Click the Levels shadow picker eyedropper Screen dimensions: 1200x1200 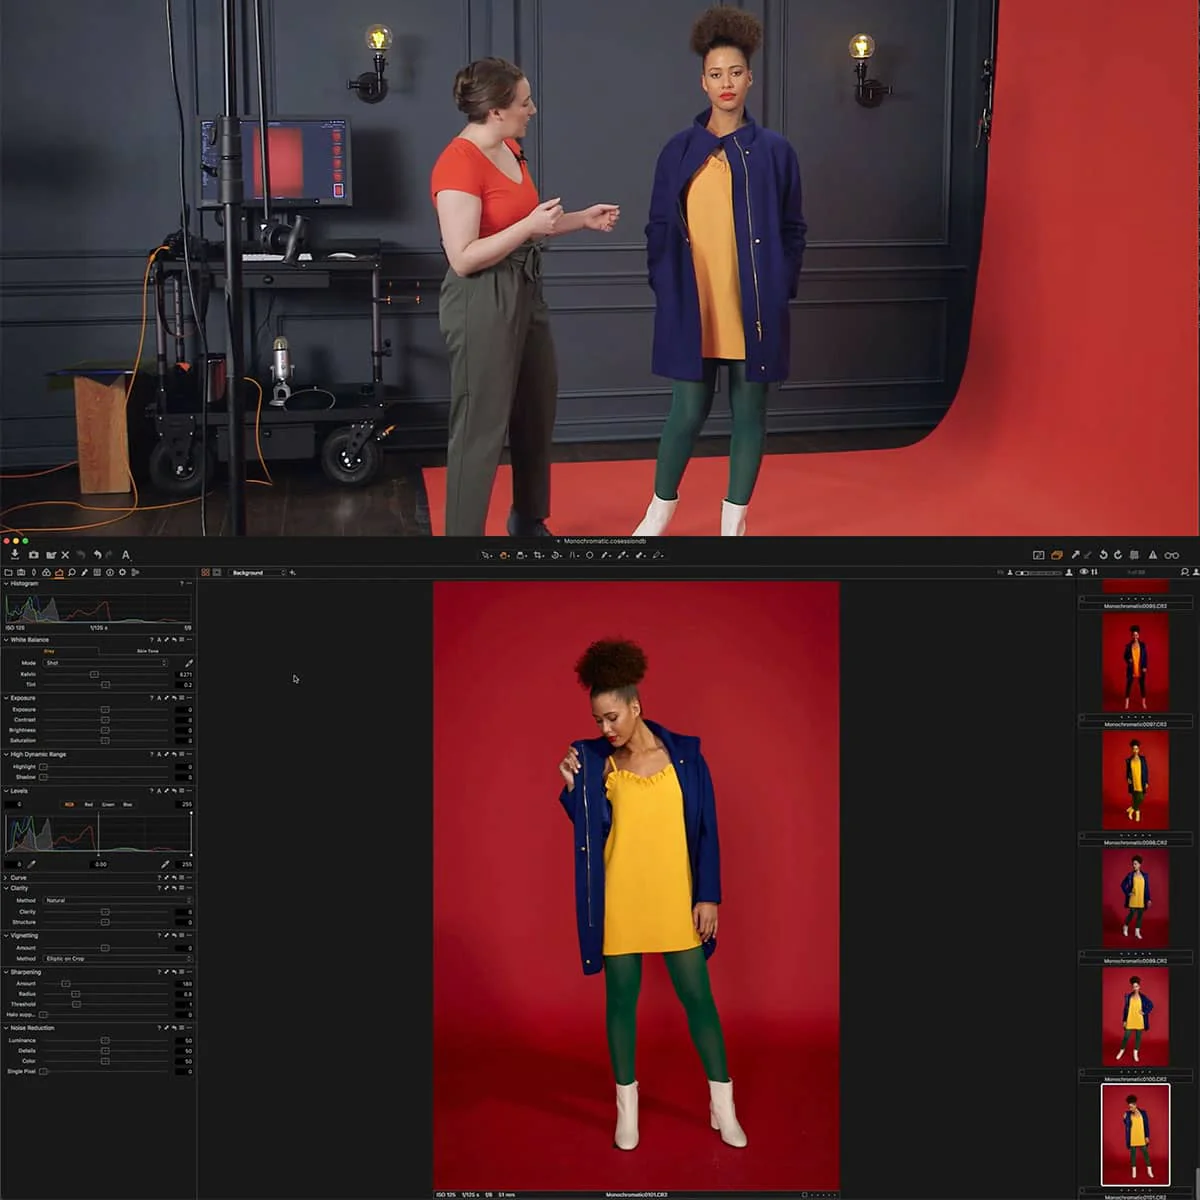point(31,864)
